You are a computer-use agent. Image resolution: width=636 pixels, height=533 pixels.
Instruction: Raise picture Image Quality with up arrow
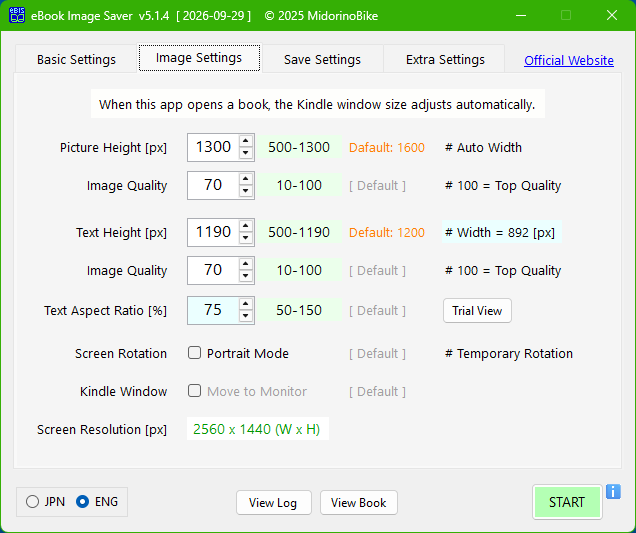point(246,179)
